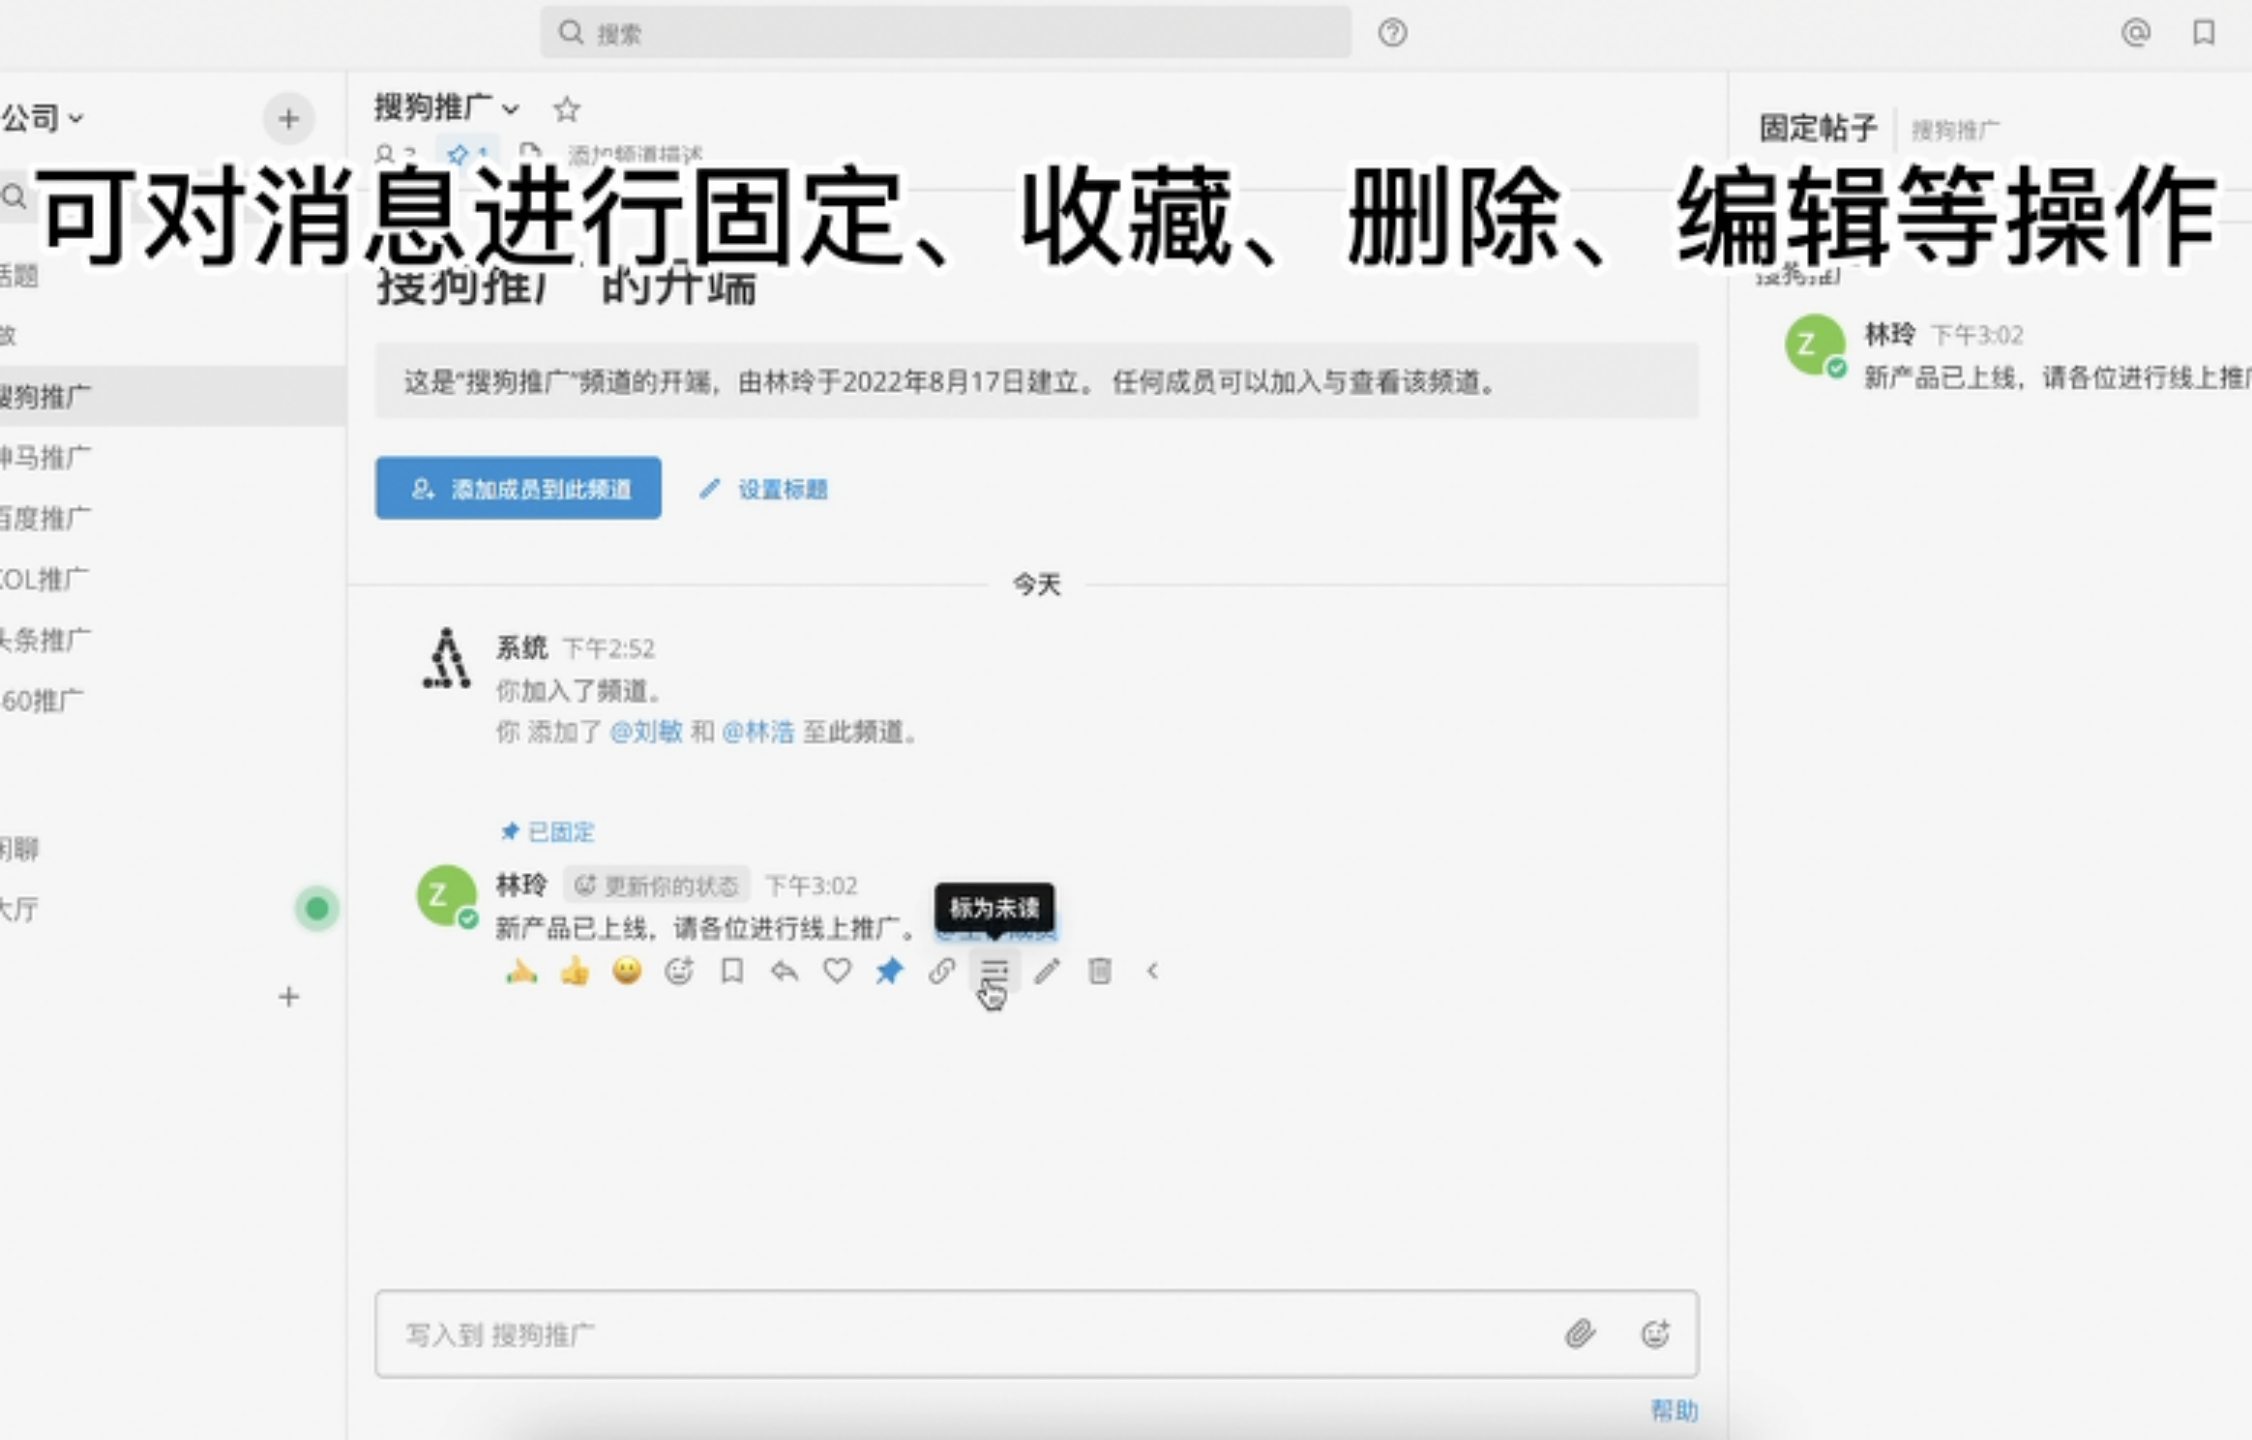Click 设置标题 link
The image size is (2252, 1440).
(764, 489)
